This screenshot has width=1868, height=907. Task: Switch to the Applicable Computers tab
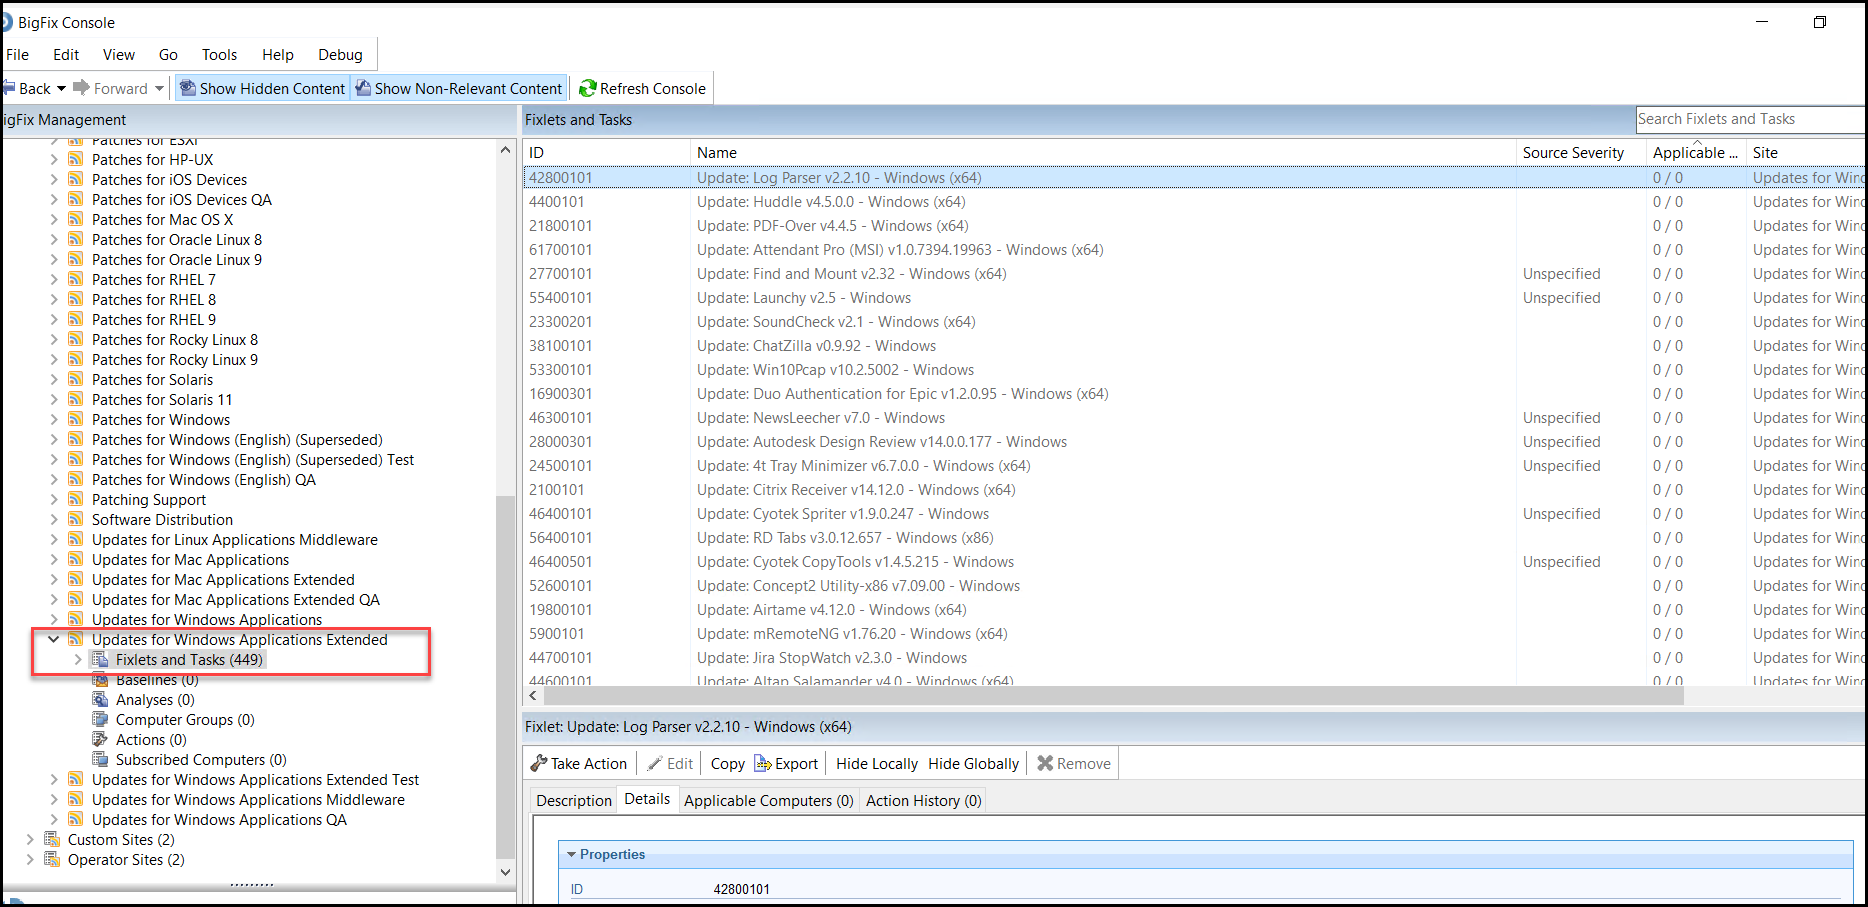pos(767,800)
